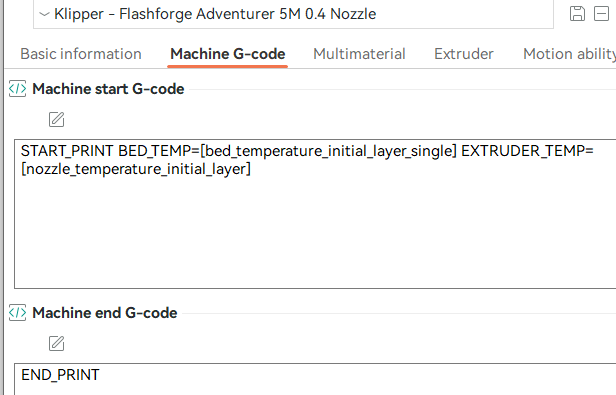Go to the Multimaterial tab
This screenshot has height=395, width=616.
pyautogui.click(x=359, y=54)
